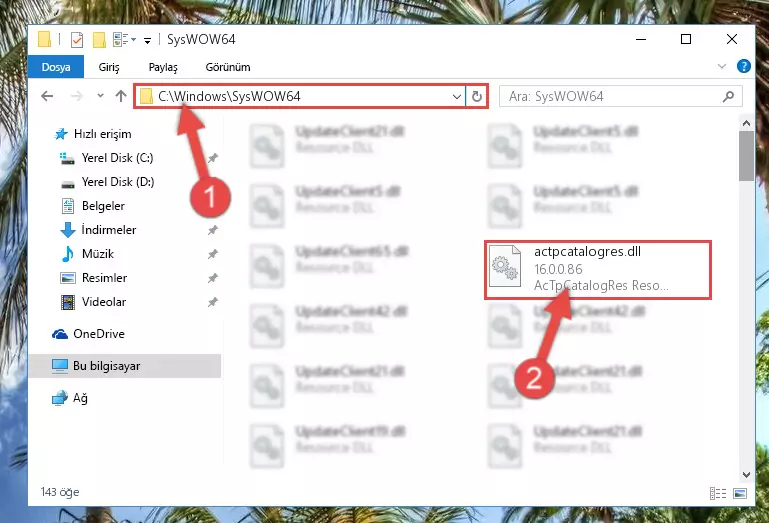Viewport: 769px width, 523px height.
Task: Click pin icon next to Yerel Disk (C:)
Action: [x=212, y=158]
